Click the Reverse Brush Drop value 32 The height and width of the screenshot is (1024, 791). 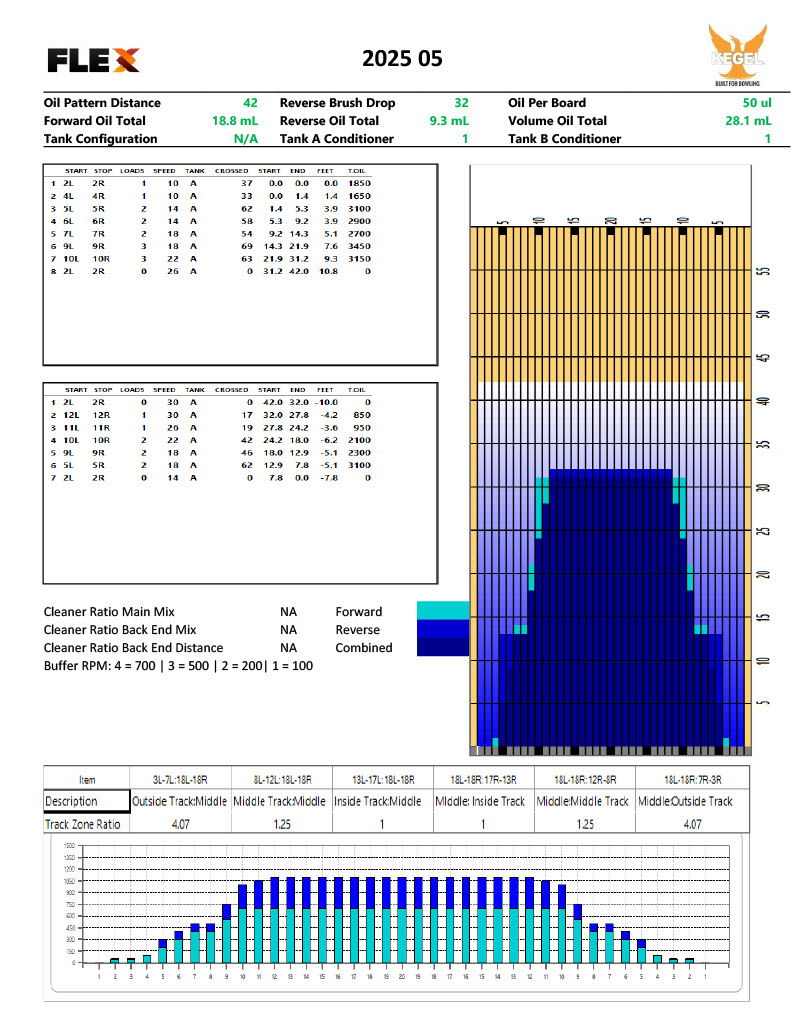[461, 103]
